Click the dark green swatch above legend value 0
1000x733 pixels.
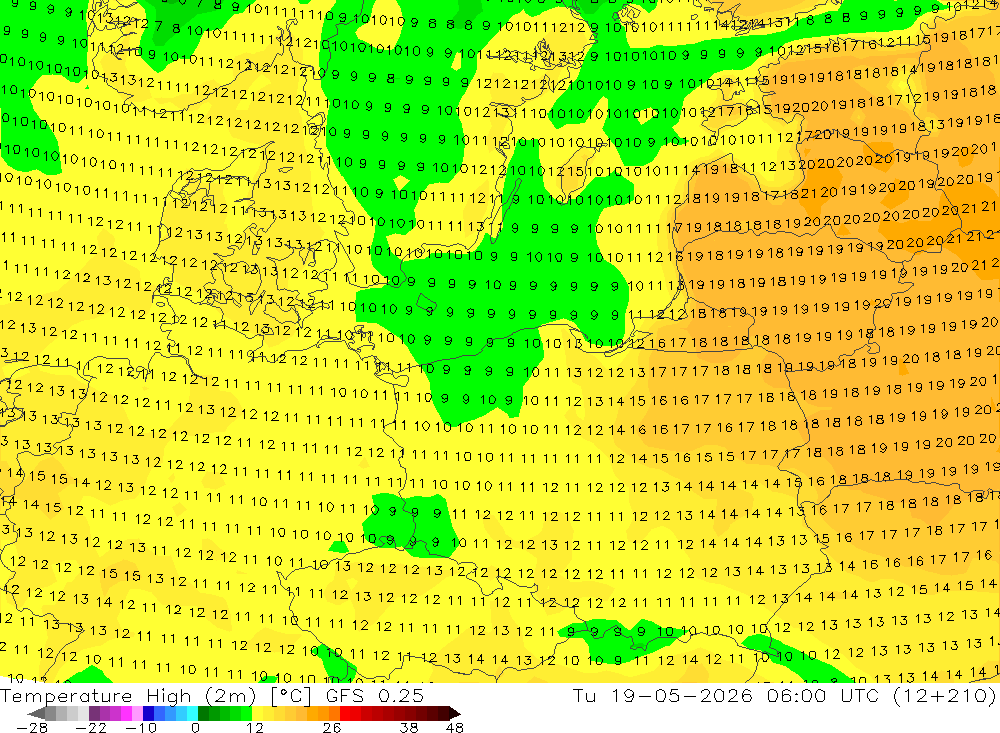pyautogui.click(x=203, y=713)
